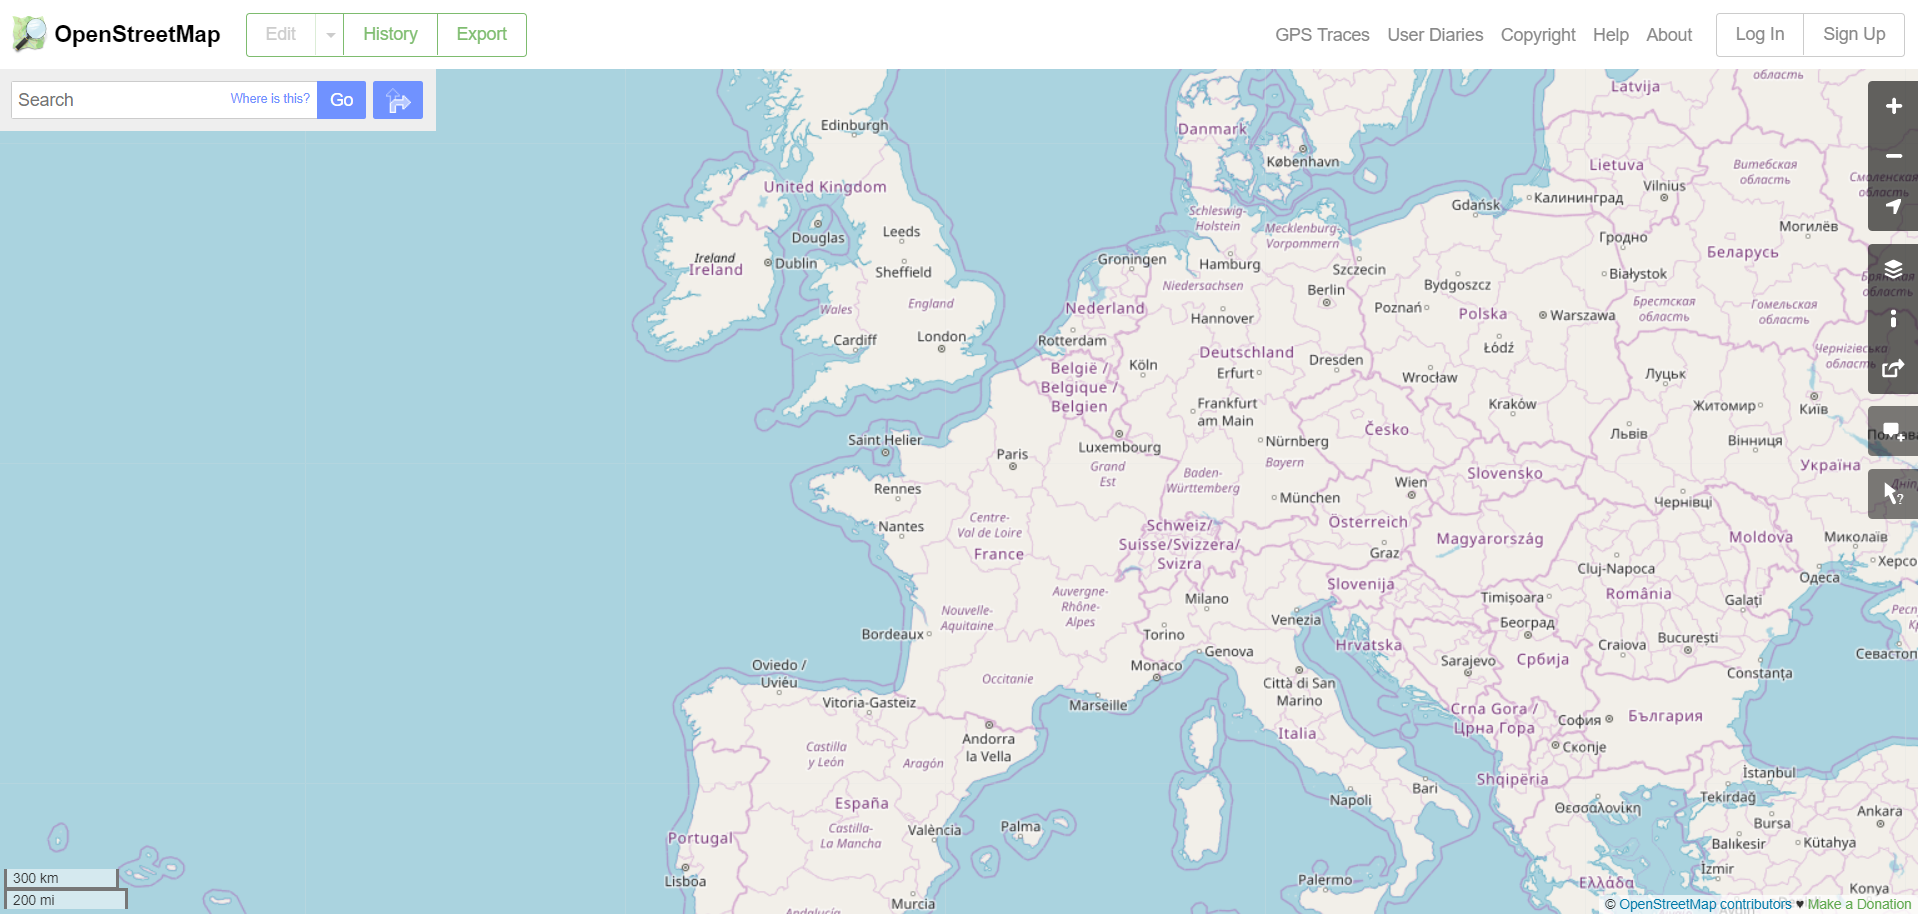
Task: Click the København label on the map
Action: click(1303, 162)
